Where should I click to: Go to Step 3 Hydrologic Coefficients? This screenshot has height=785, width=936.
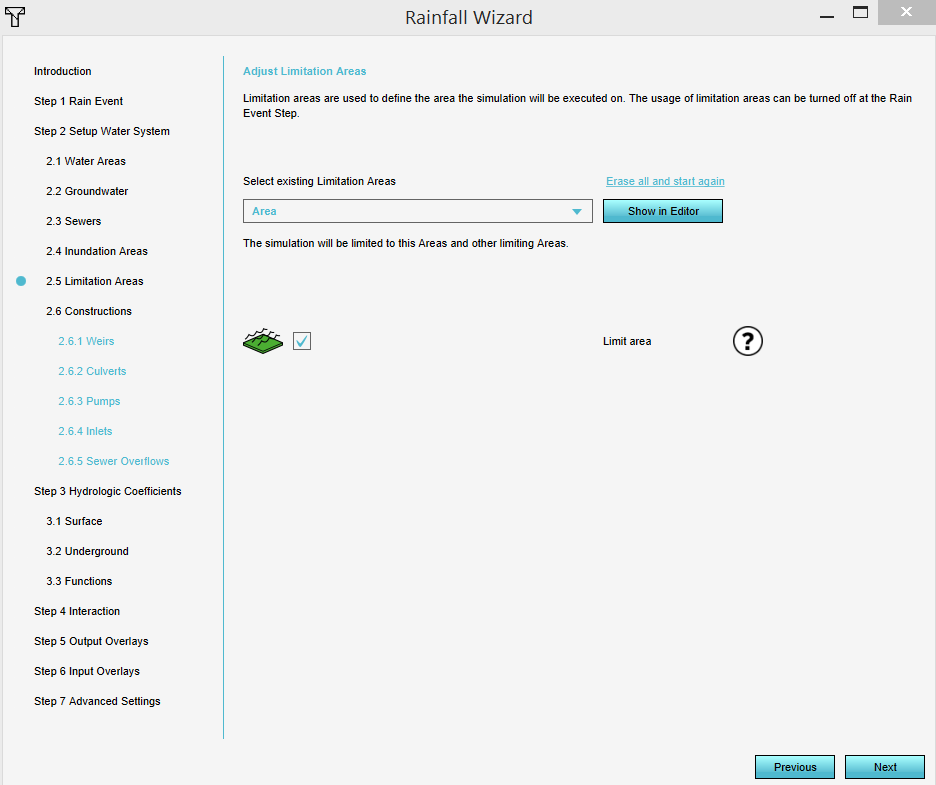(107, 491)
